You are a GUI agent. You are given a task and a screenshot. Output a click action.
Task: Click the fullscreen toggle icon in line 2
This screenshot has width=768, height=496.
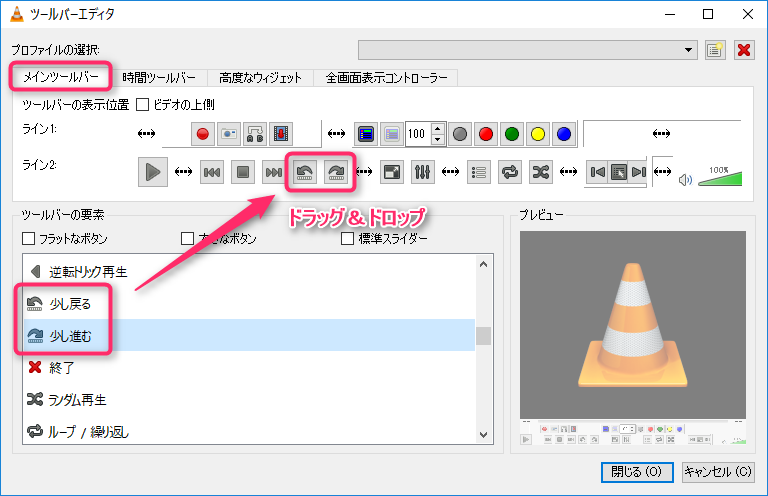pyautogui.click(x=393, y=172)
